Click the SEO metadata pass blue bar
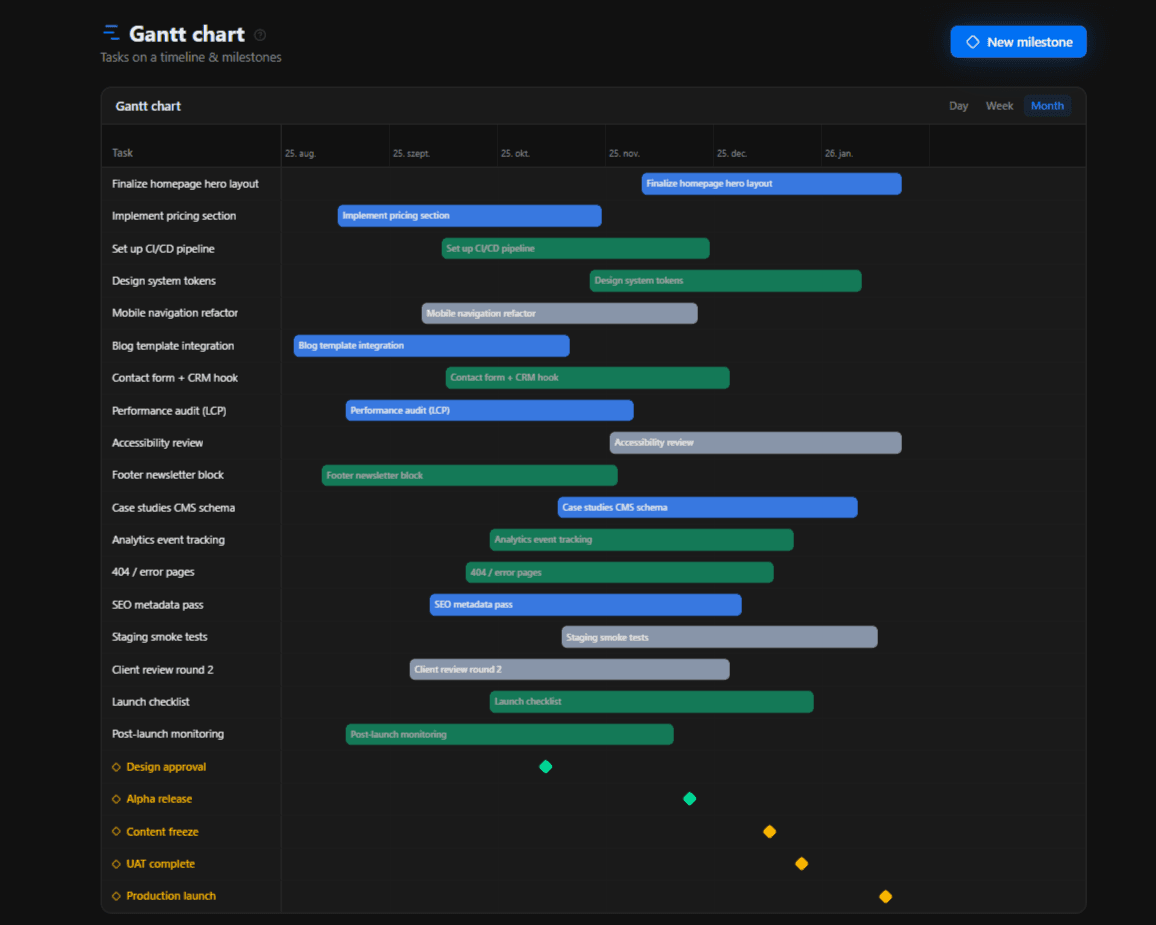This screenshot has width=1156, height=925. (585, 604)
